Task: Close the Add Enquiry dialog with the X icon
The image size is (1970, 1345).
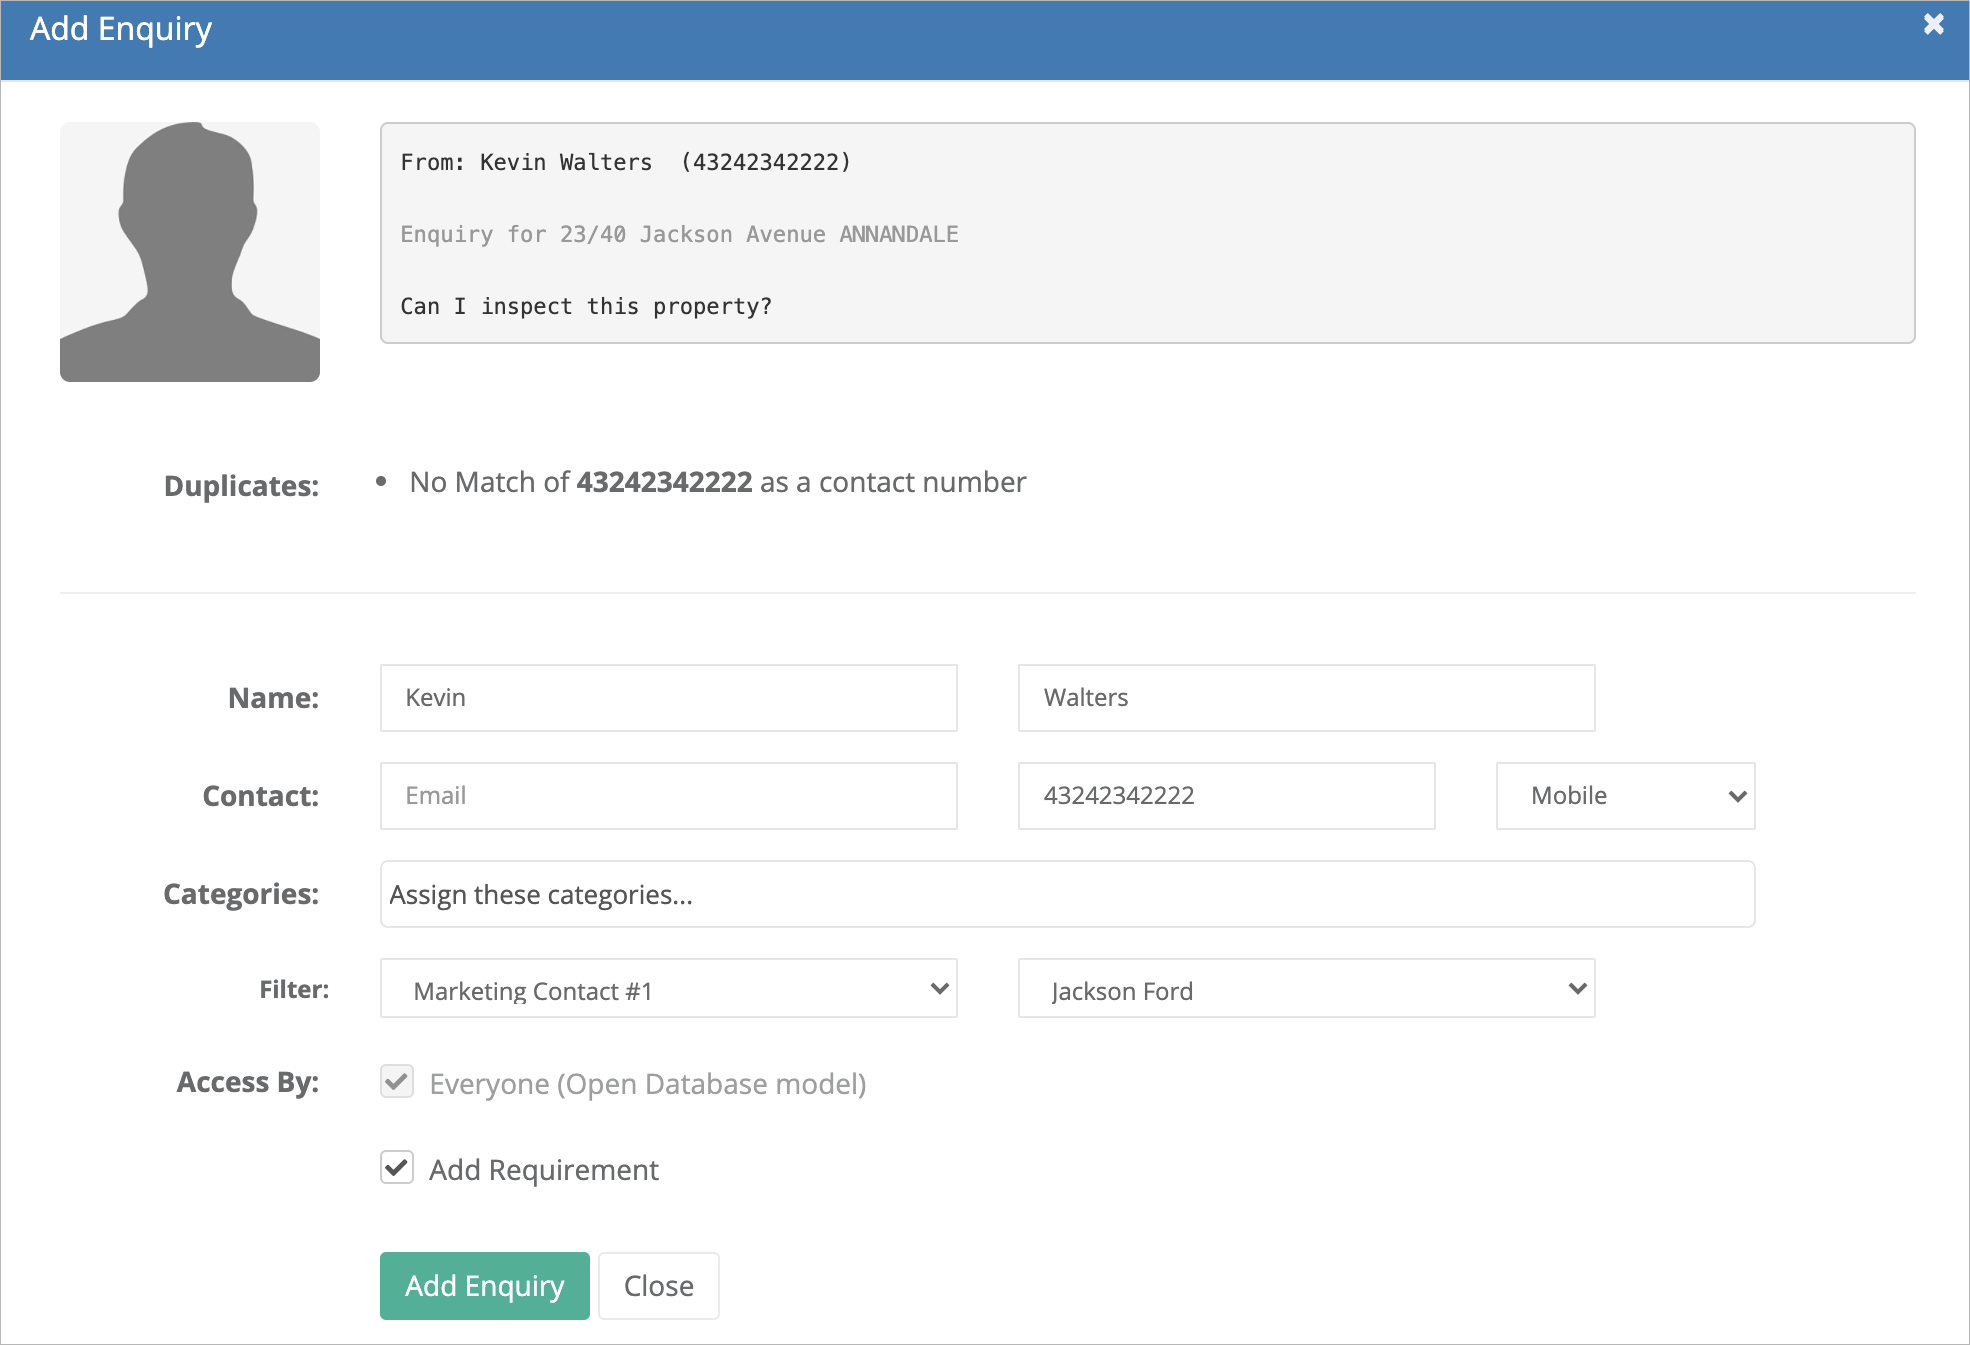Action: click(1934, 24)
